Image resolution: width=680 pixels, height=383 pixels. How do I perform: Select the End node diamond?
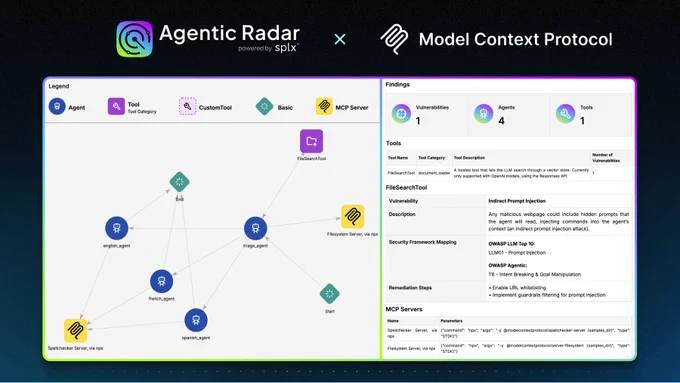[x=180, y=182]
